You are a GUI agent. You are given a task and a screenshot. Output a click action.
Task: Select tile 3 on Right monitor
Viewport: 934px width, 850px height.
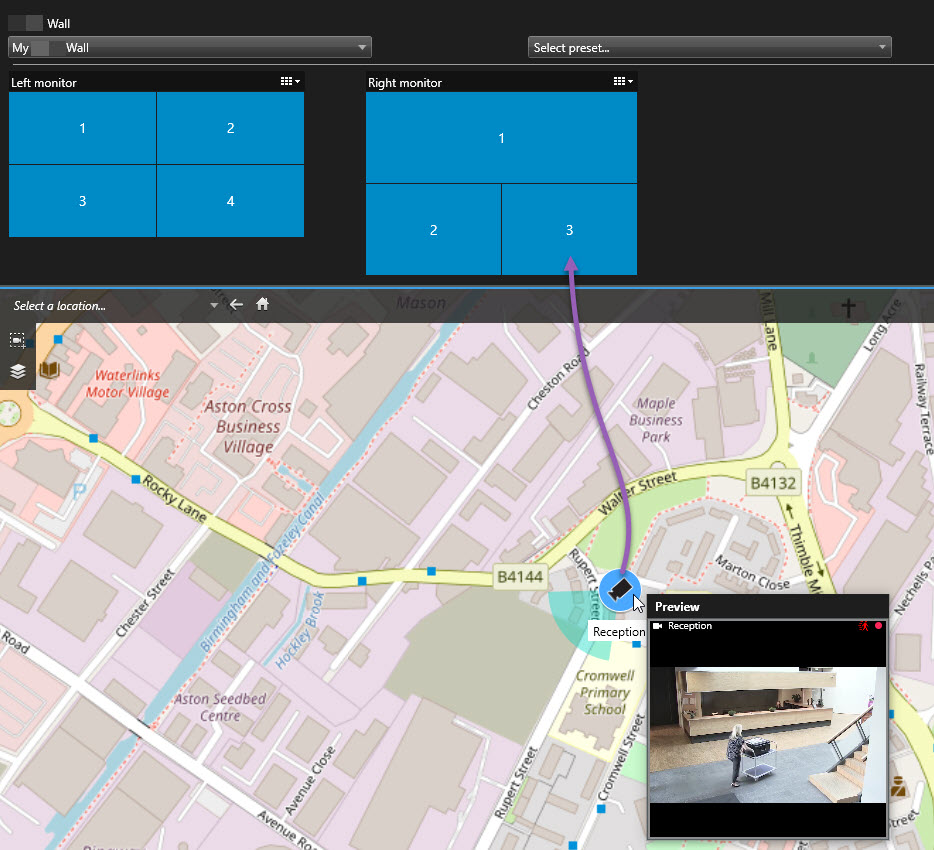569,229
